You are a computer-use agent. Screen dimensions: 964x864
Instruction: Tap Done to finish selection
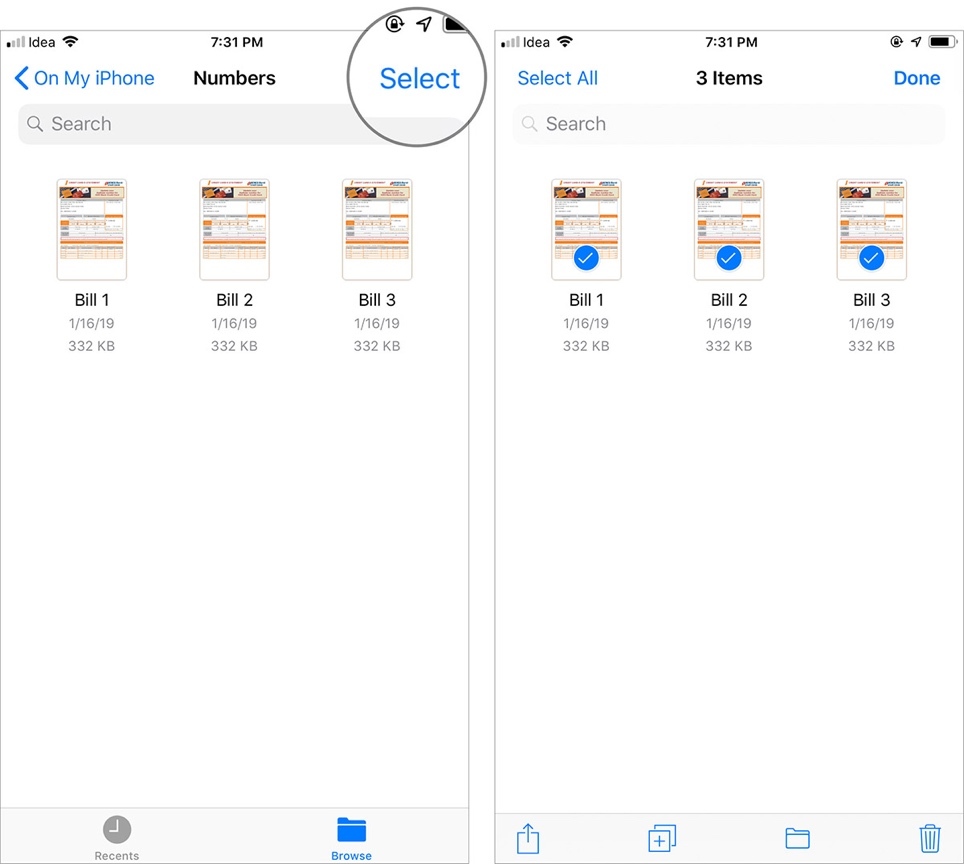[x=917, y=78]
